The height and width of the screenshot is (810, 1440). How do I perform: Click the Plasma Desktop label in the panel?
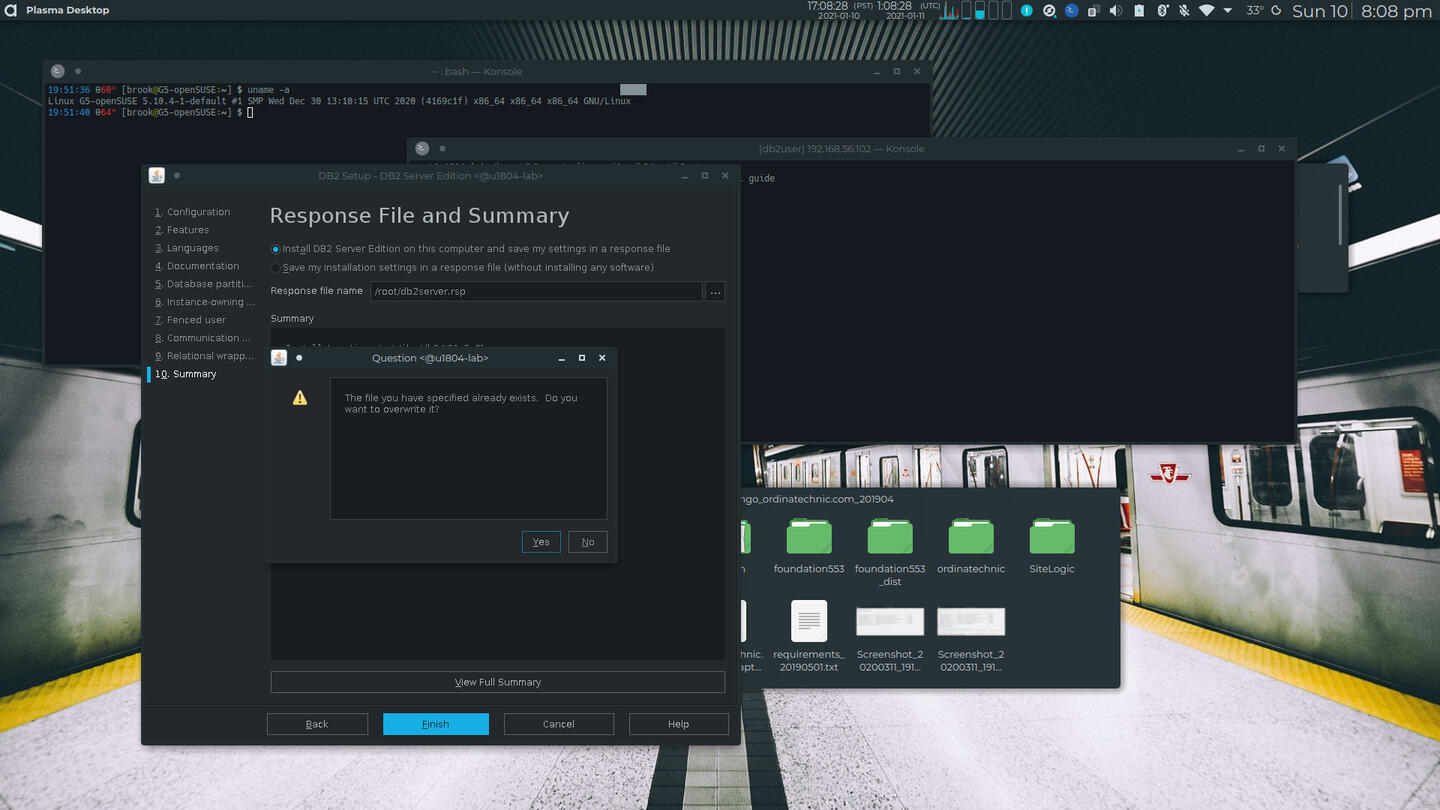(68, 10)
